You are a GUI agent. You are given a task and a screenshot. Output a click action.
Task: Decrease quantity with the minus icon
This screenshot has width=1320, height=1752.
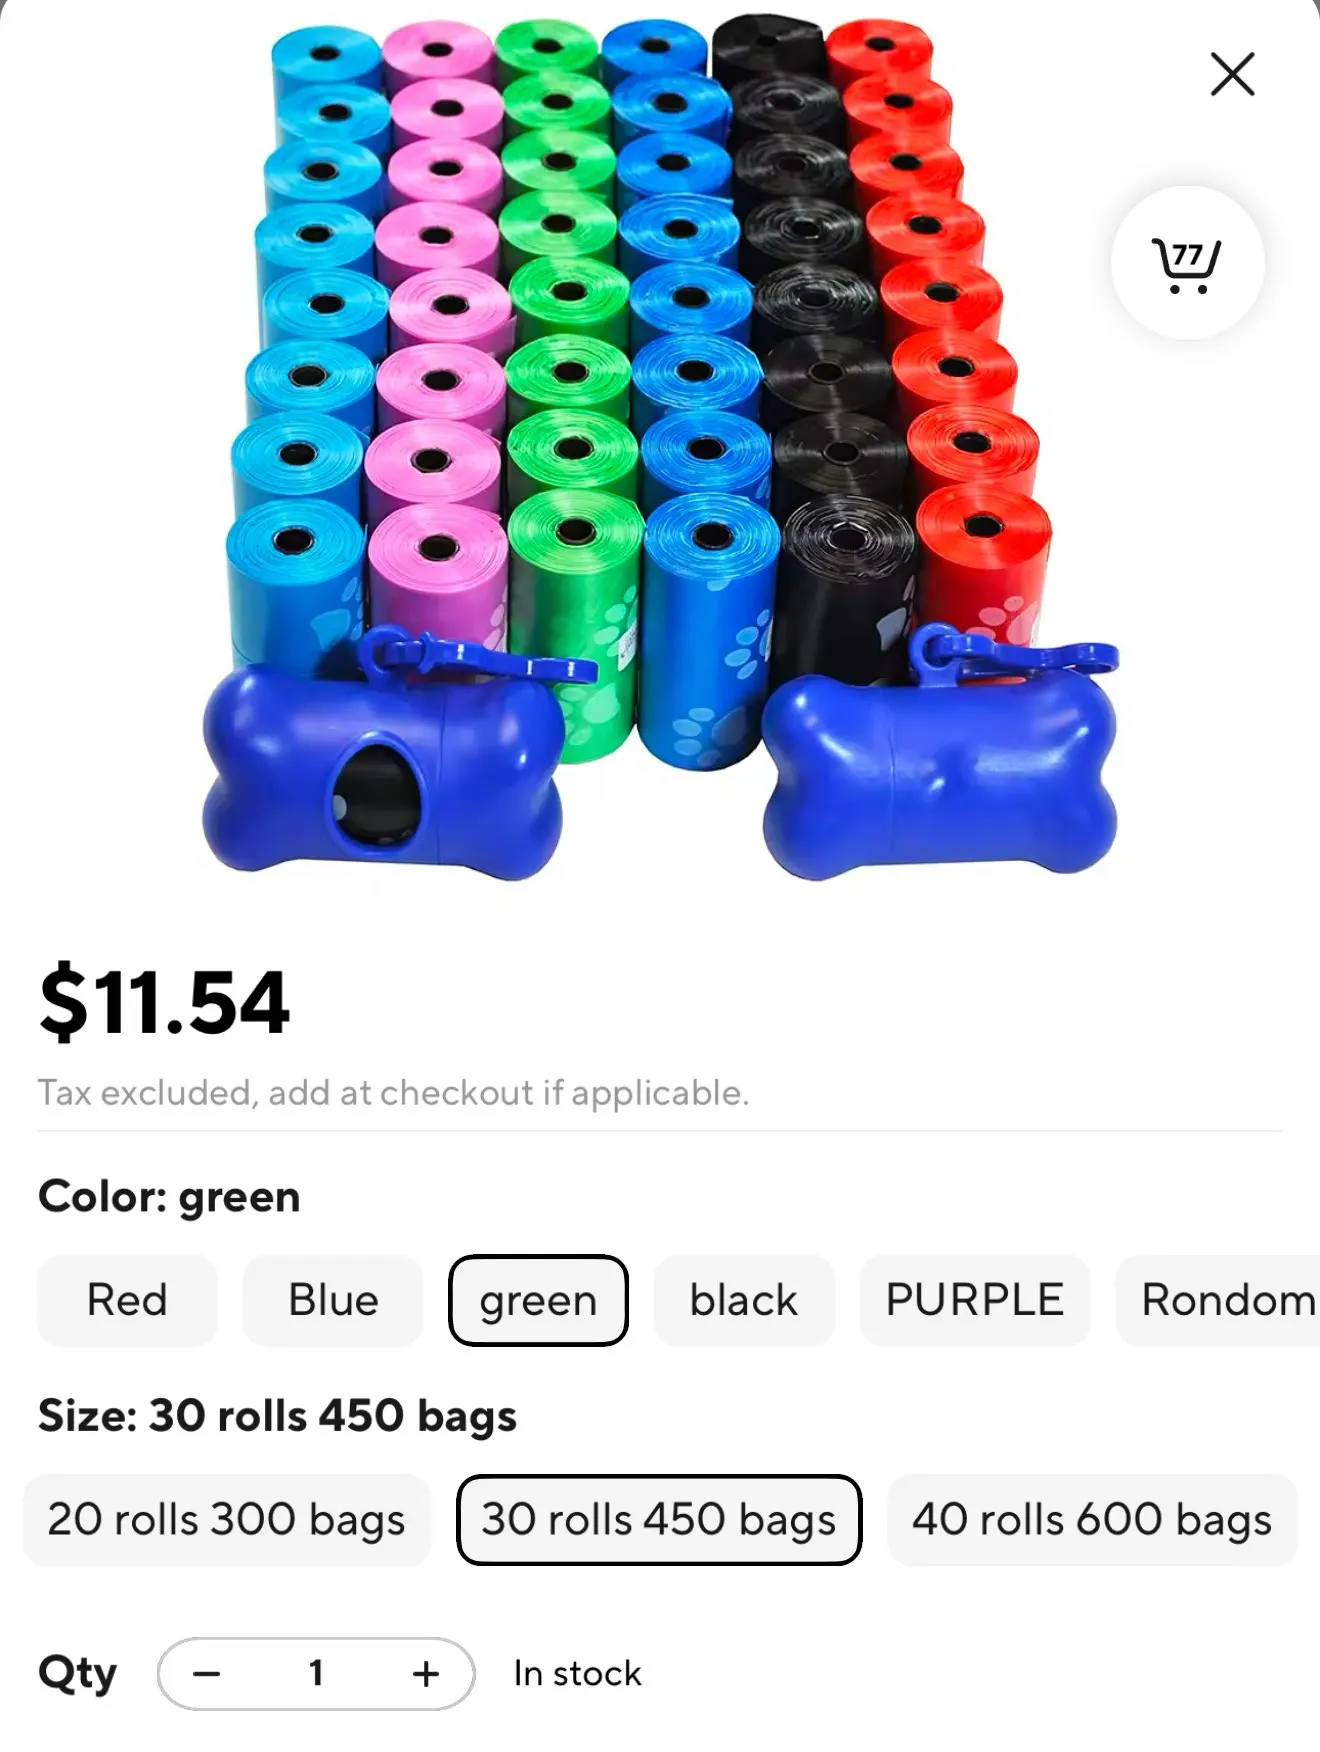(x=207, y=1673)
